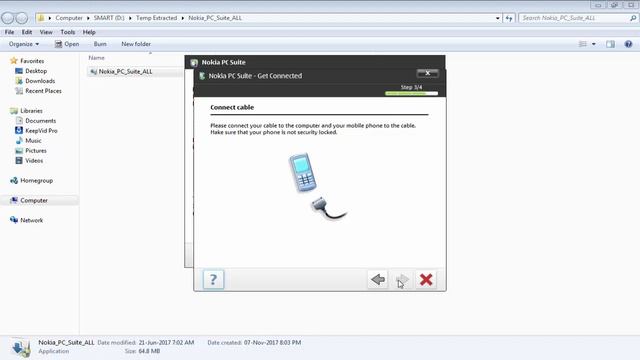Create a New folder from toolbar
This screenshot has height=360, width=640.
click(136, 44)
